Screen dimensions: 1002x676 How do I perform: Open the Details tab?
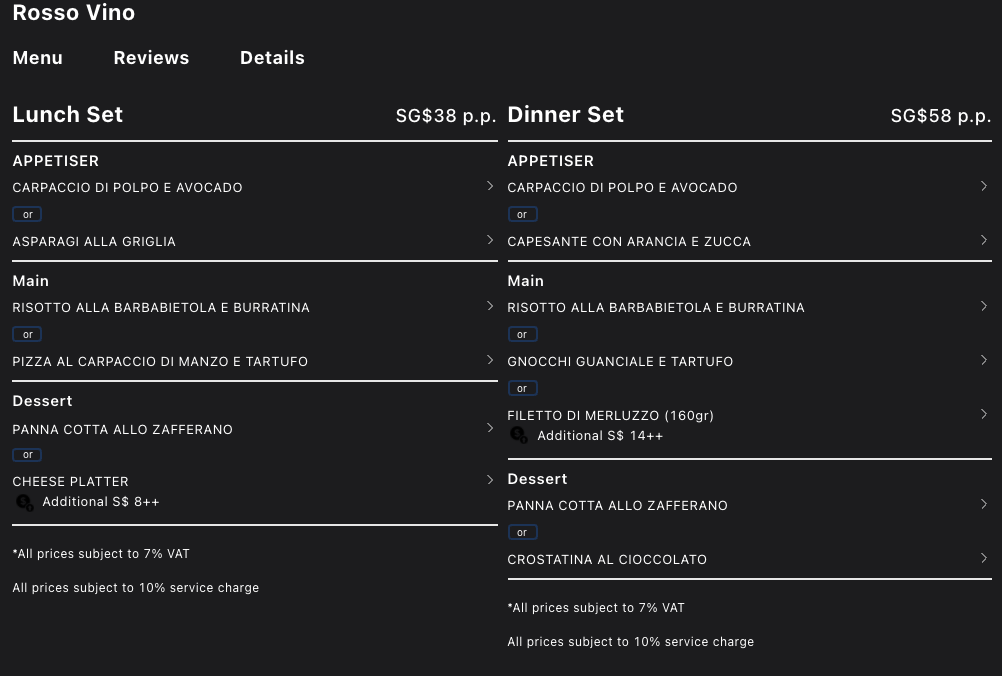[x=272, y=58]
